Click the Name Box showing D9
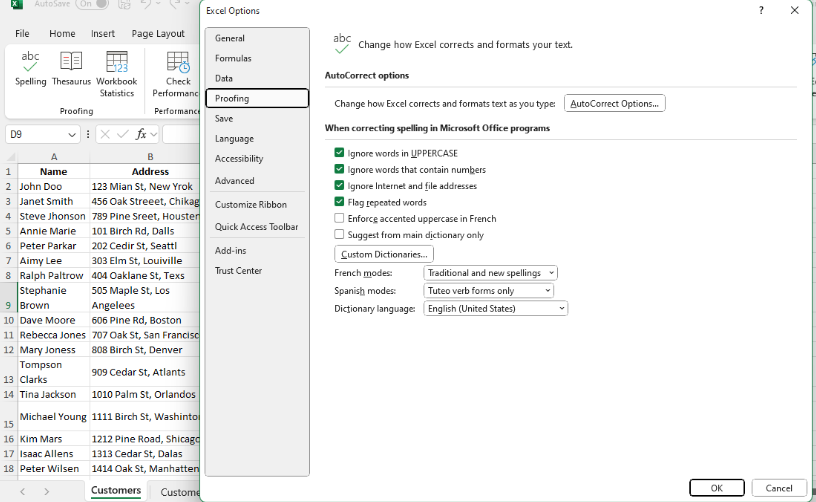 click(x=36, y=134)
